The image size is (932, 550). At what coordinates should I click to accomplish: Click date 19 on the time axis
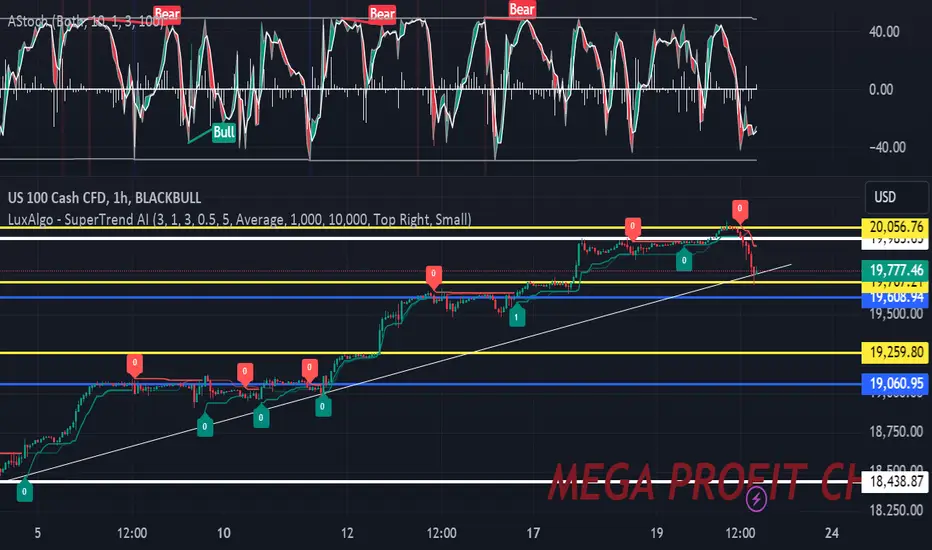coord(656,533)
